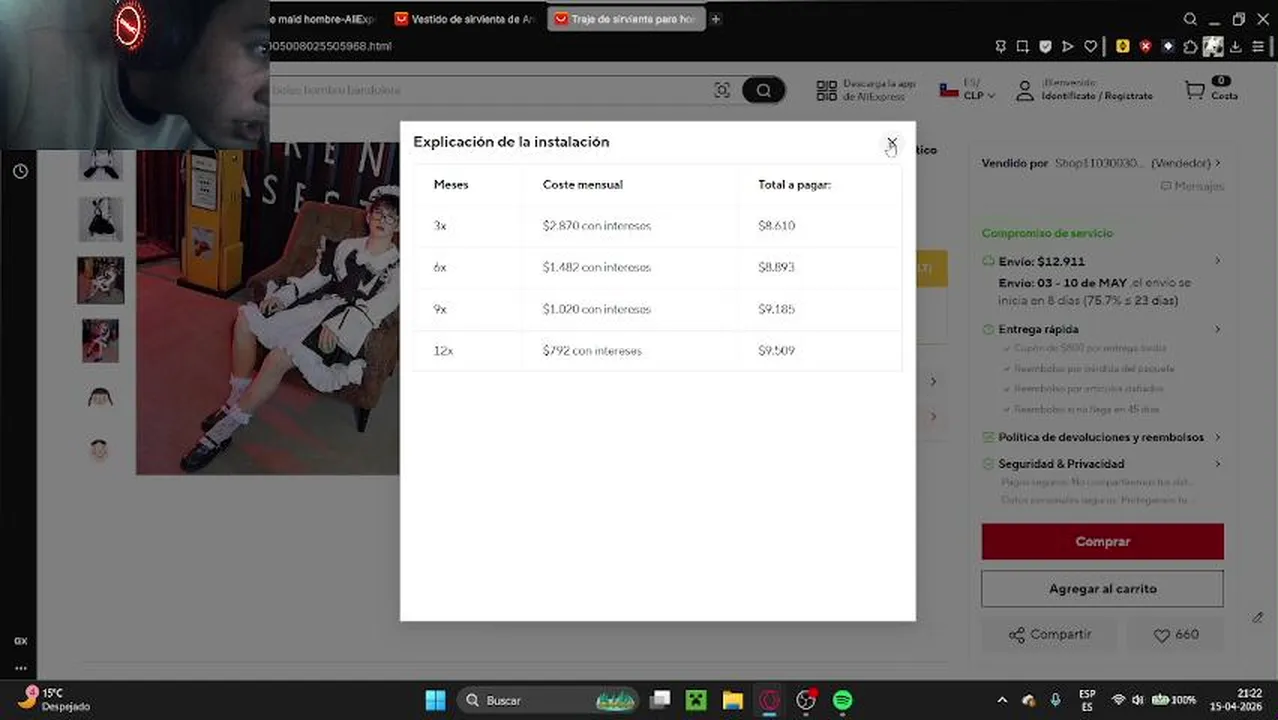The height and width of the screenshot is (720, 1278).
Task: Select the black wig accessory thumbnail
Action: point(100,397)
